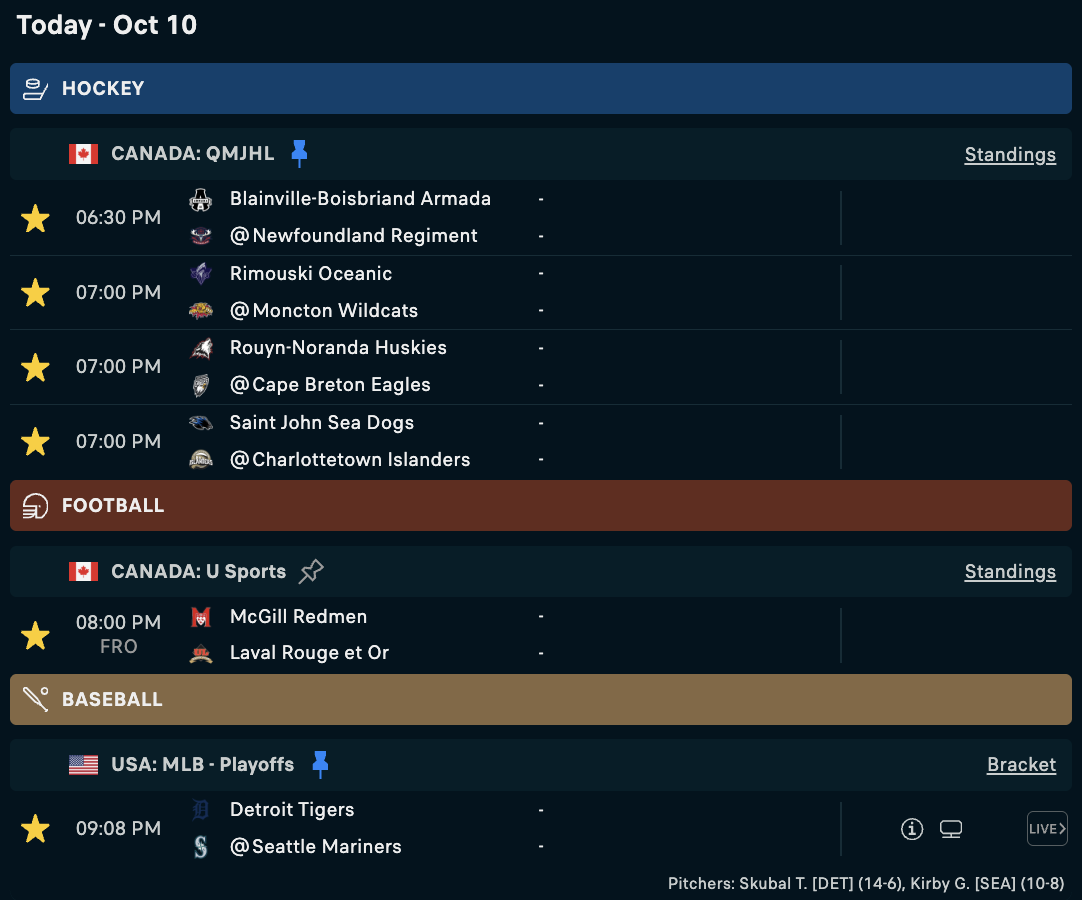The image size is (1082, 900).
Task: Unfavorite the Blainville-Boisbriand Armada game star
Action: [35, 218]
